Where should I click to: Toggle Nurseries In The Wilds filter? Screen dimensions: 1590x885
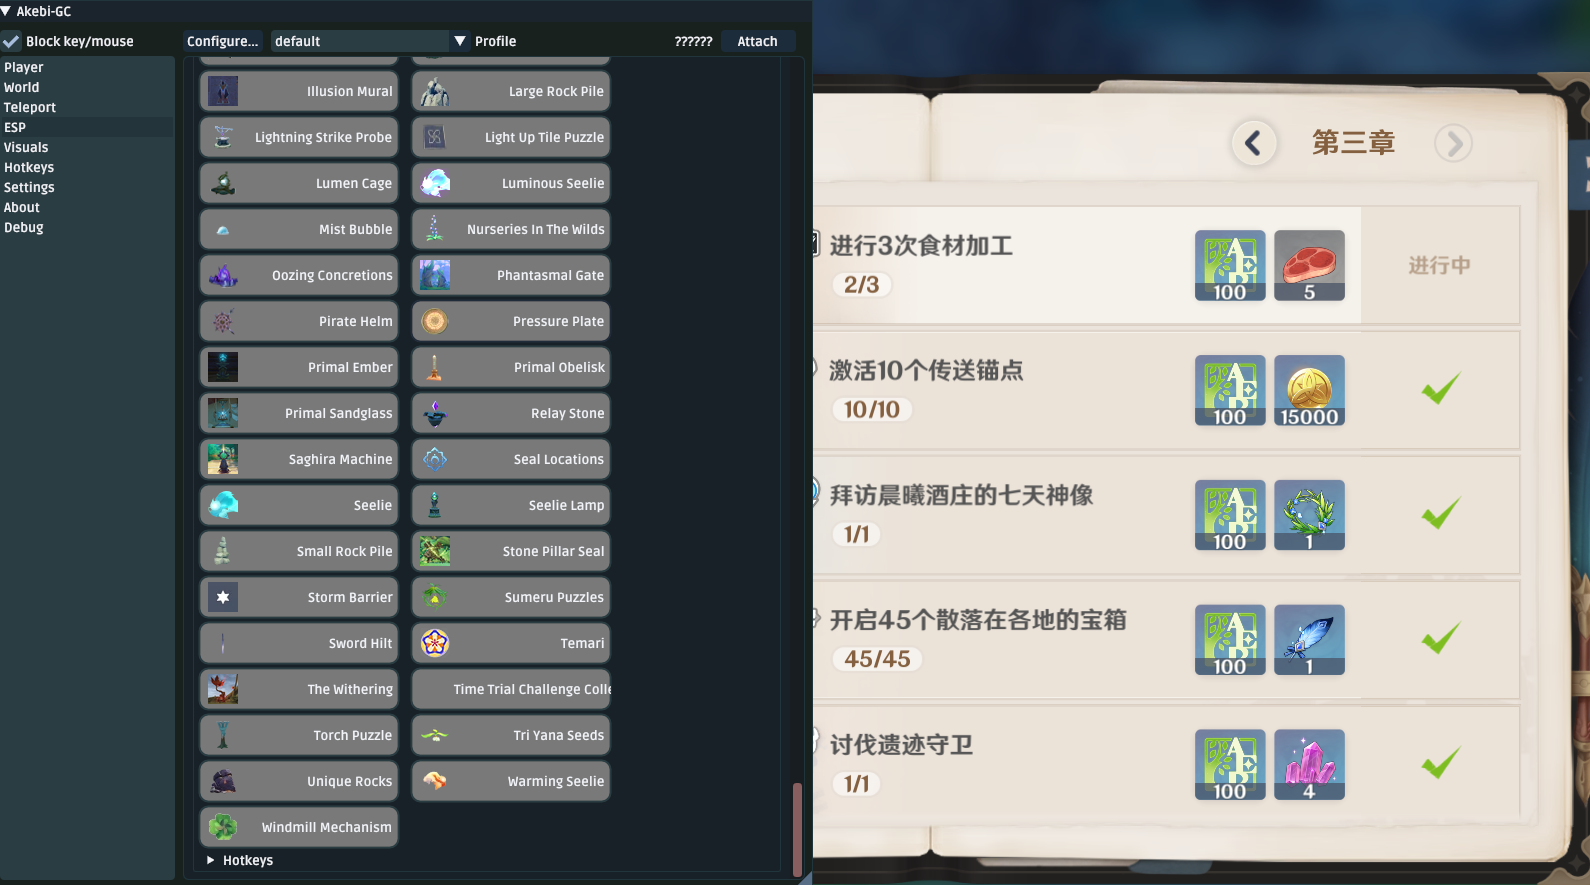point(510,229)
